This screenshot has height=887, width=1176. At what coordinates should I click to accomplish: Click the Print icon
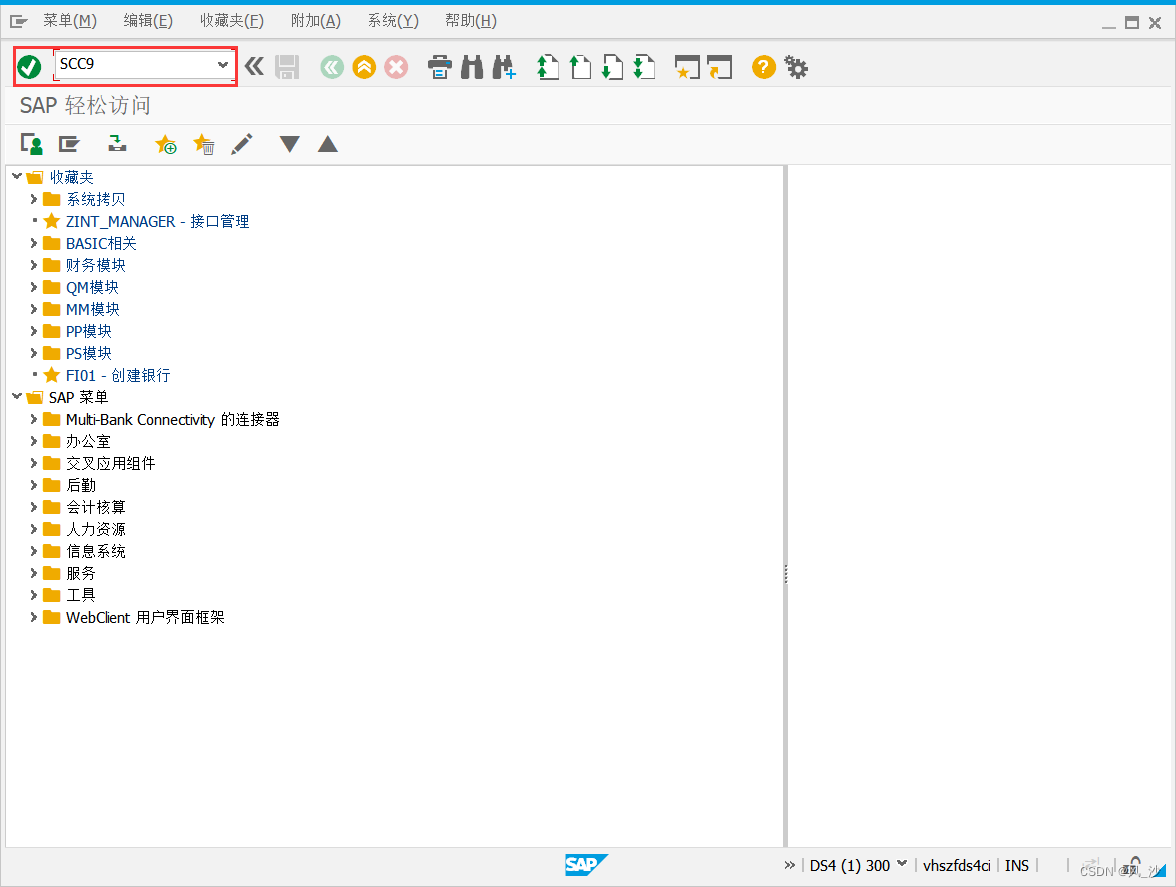pos(440,67)
